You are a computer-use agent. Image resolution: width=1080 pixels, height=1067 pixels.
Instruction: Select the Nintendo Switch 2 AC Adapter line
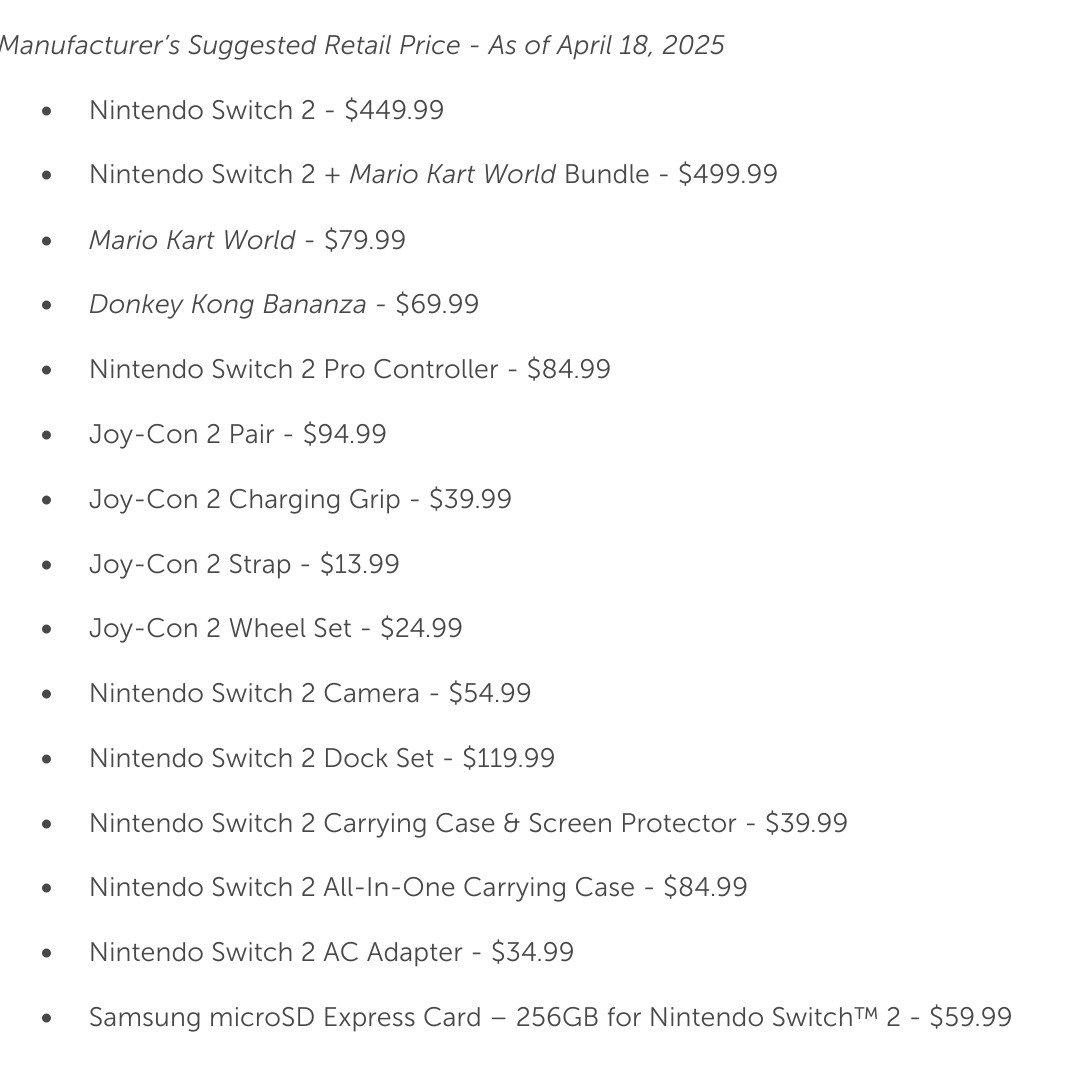pyautogui.click(x=331, y=952)
